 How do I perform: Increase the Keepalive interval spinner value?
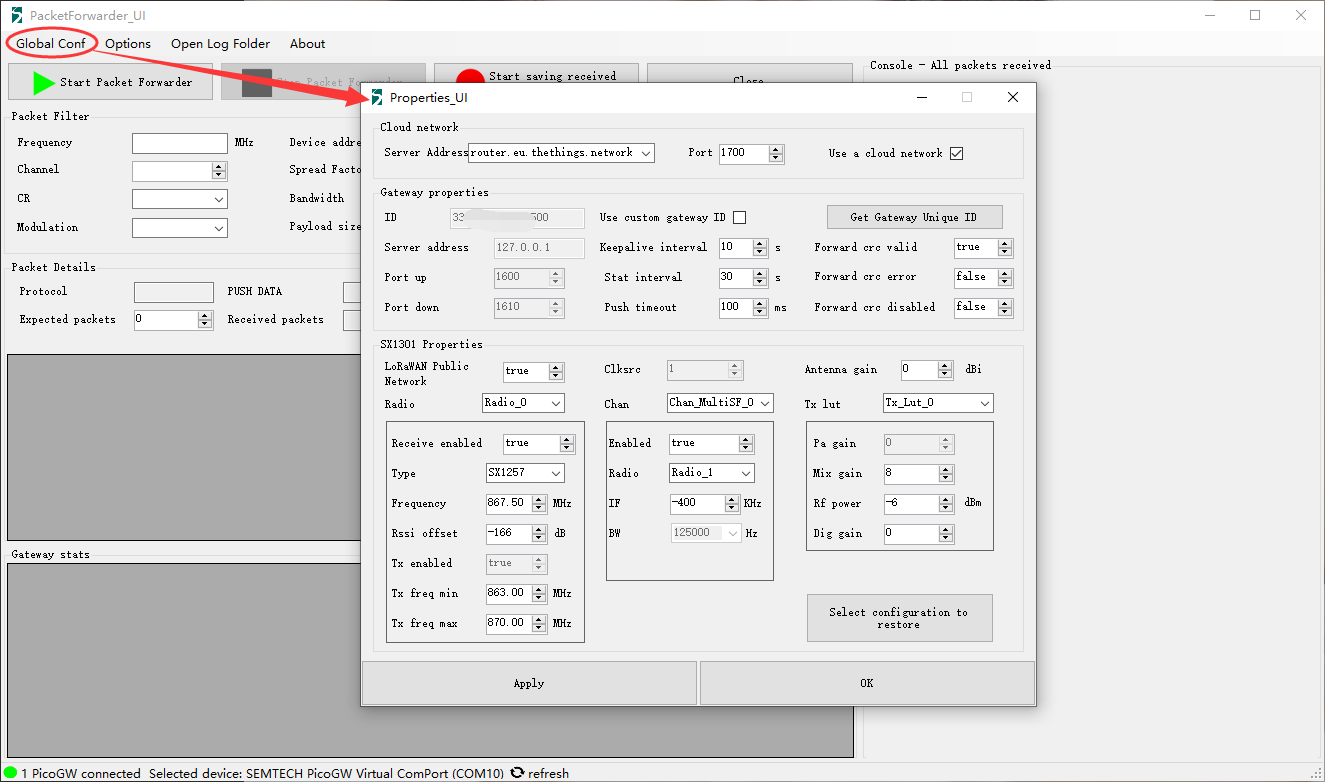pyautogui.click(x=760, y=243)
